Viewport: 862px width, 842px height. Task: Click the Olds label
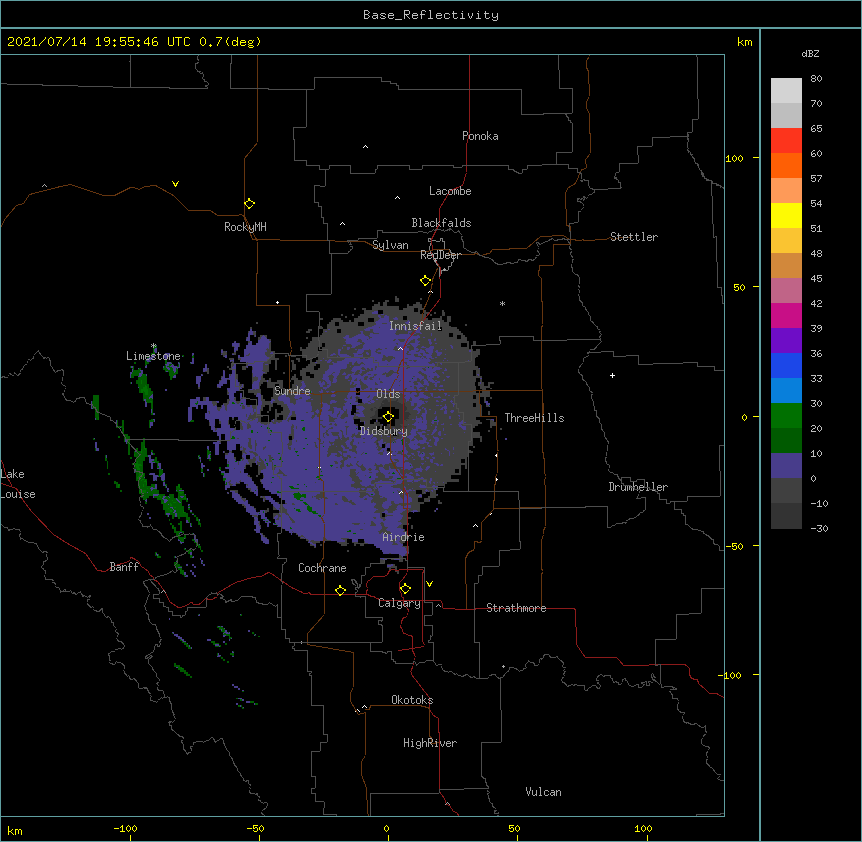click(388, 394)
